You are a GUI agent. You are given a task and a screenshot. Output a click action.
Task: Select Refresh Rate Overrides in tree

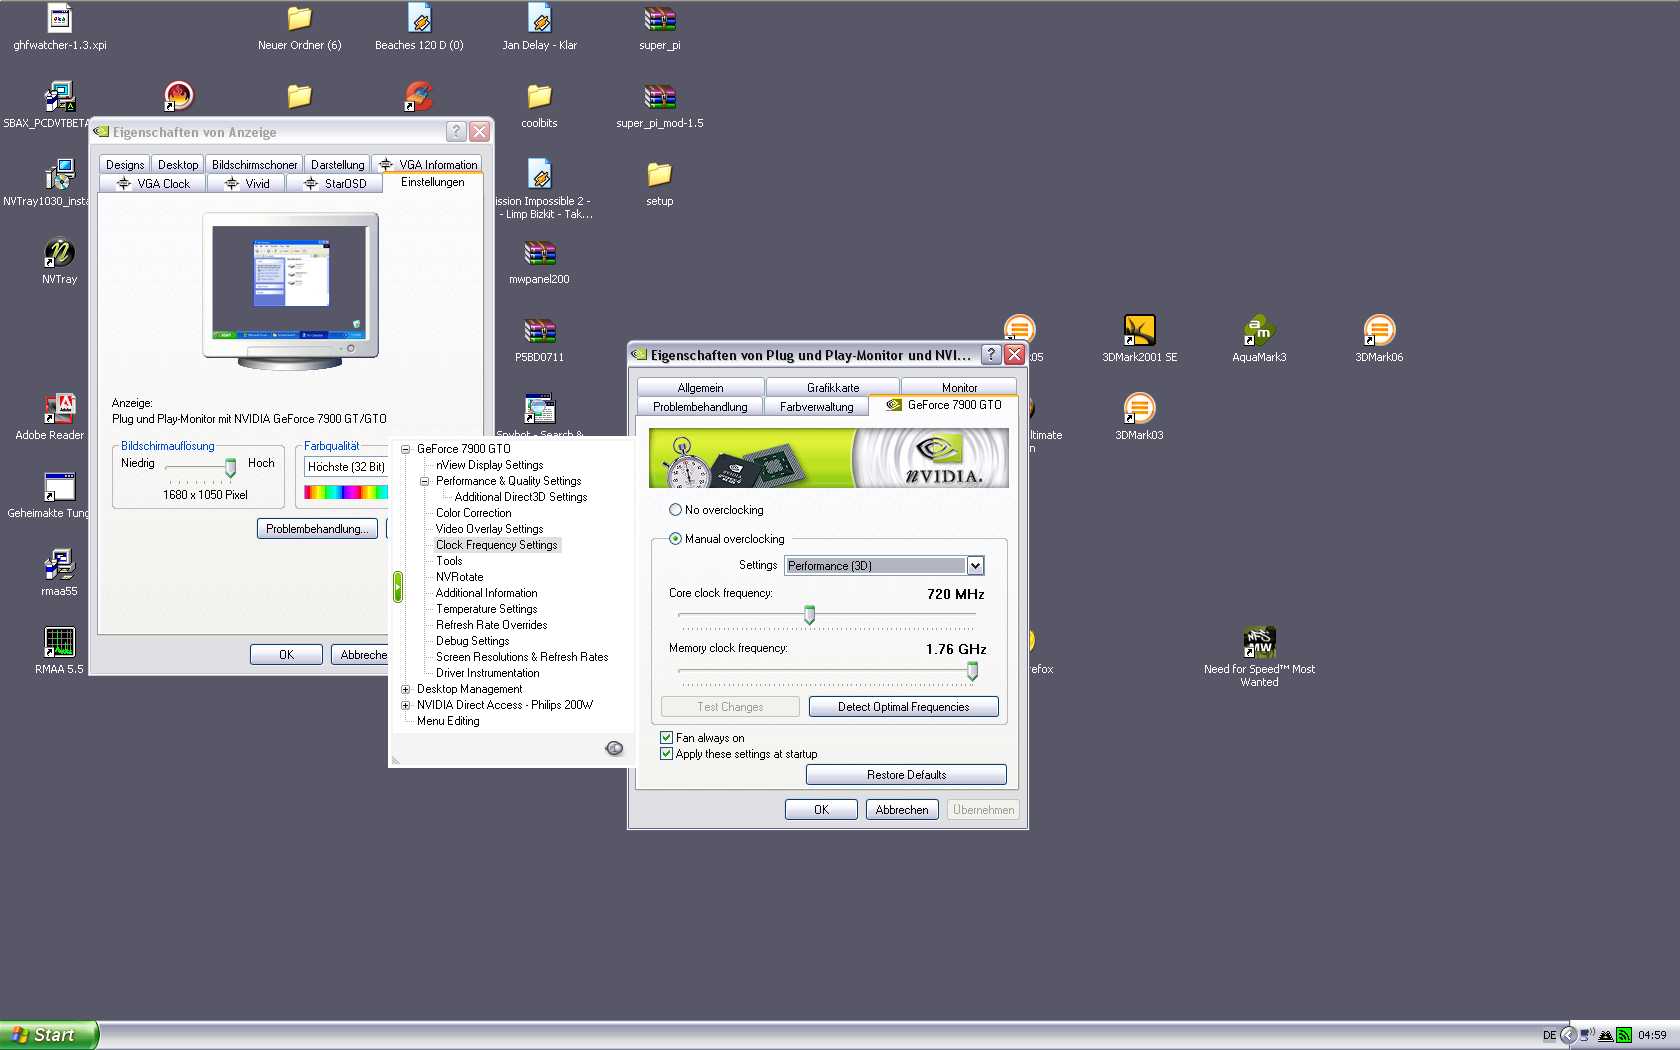pos(491,625)
